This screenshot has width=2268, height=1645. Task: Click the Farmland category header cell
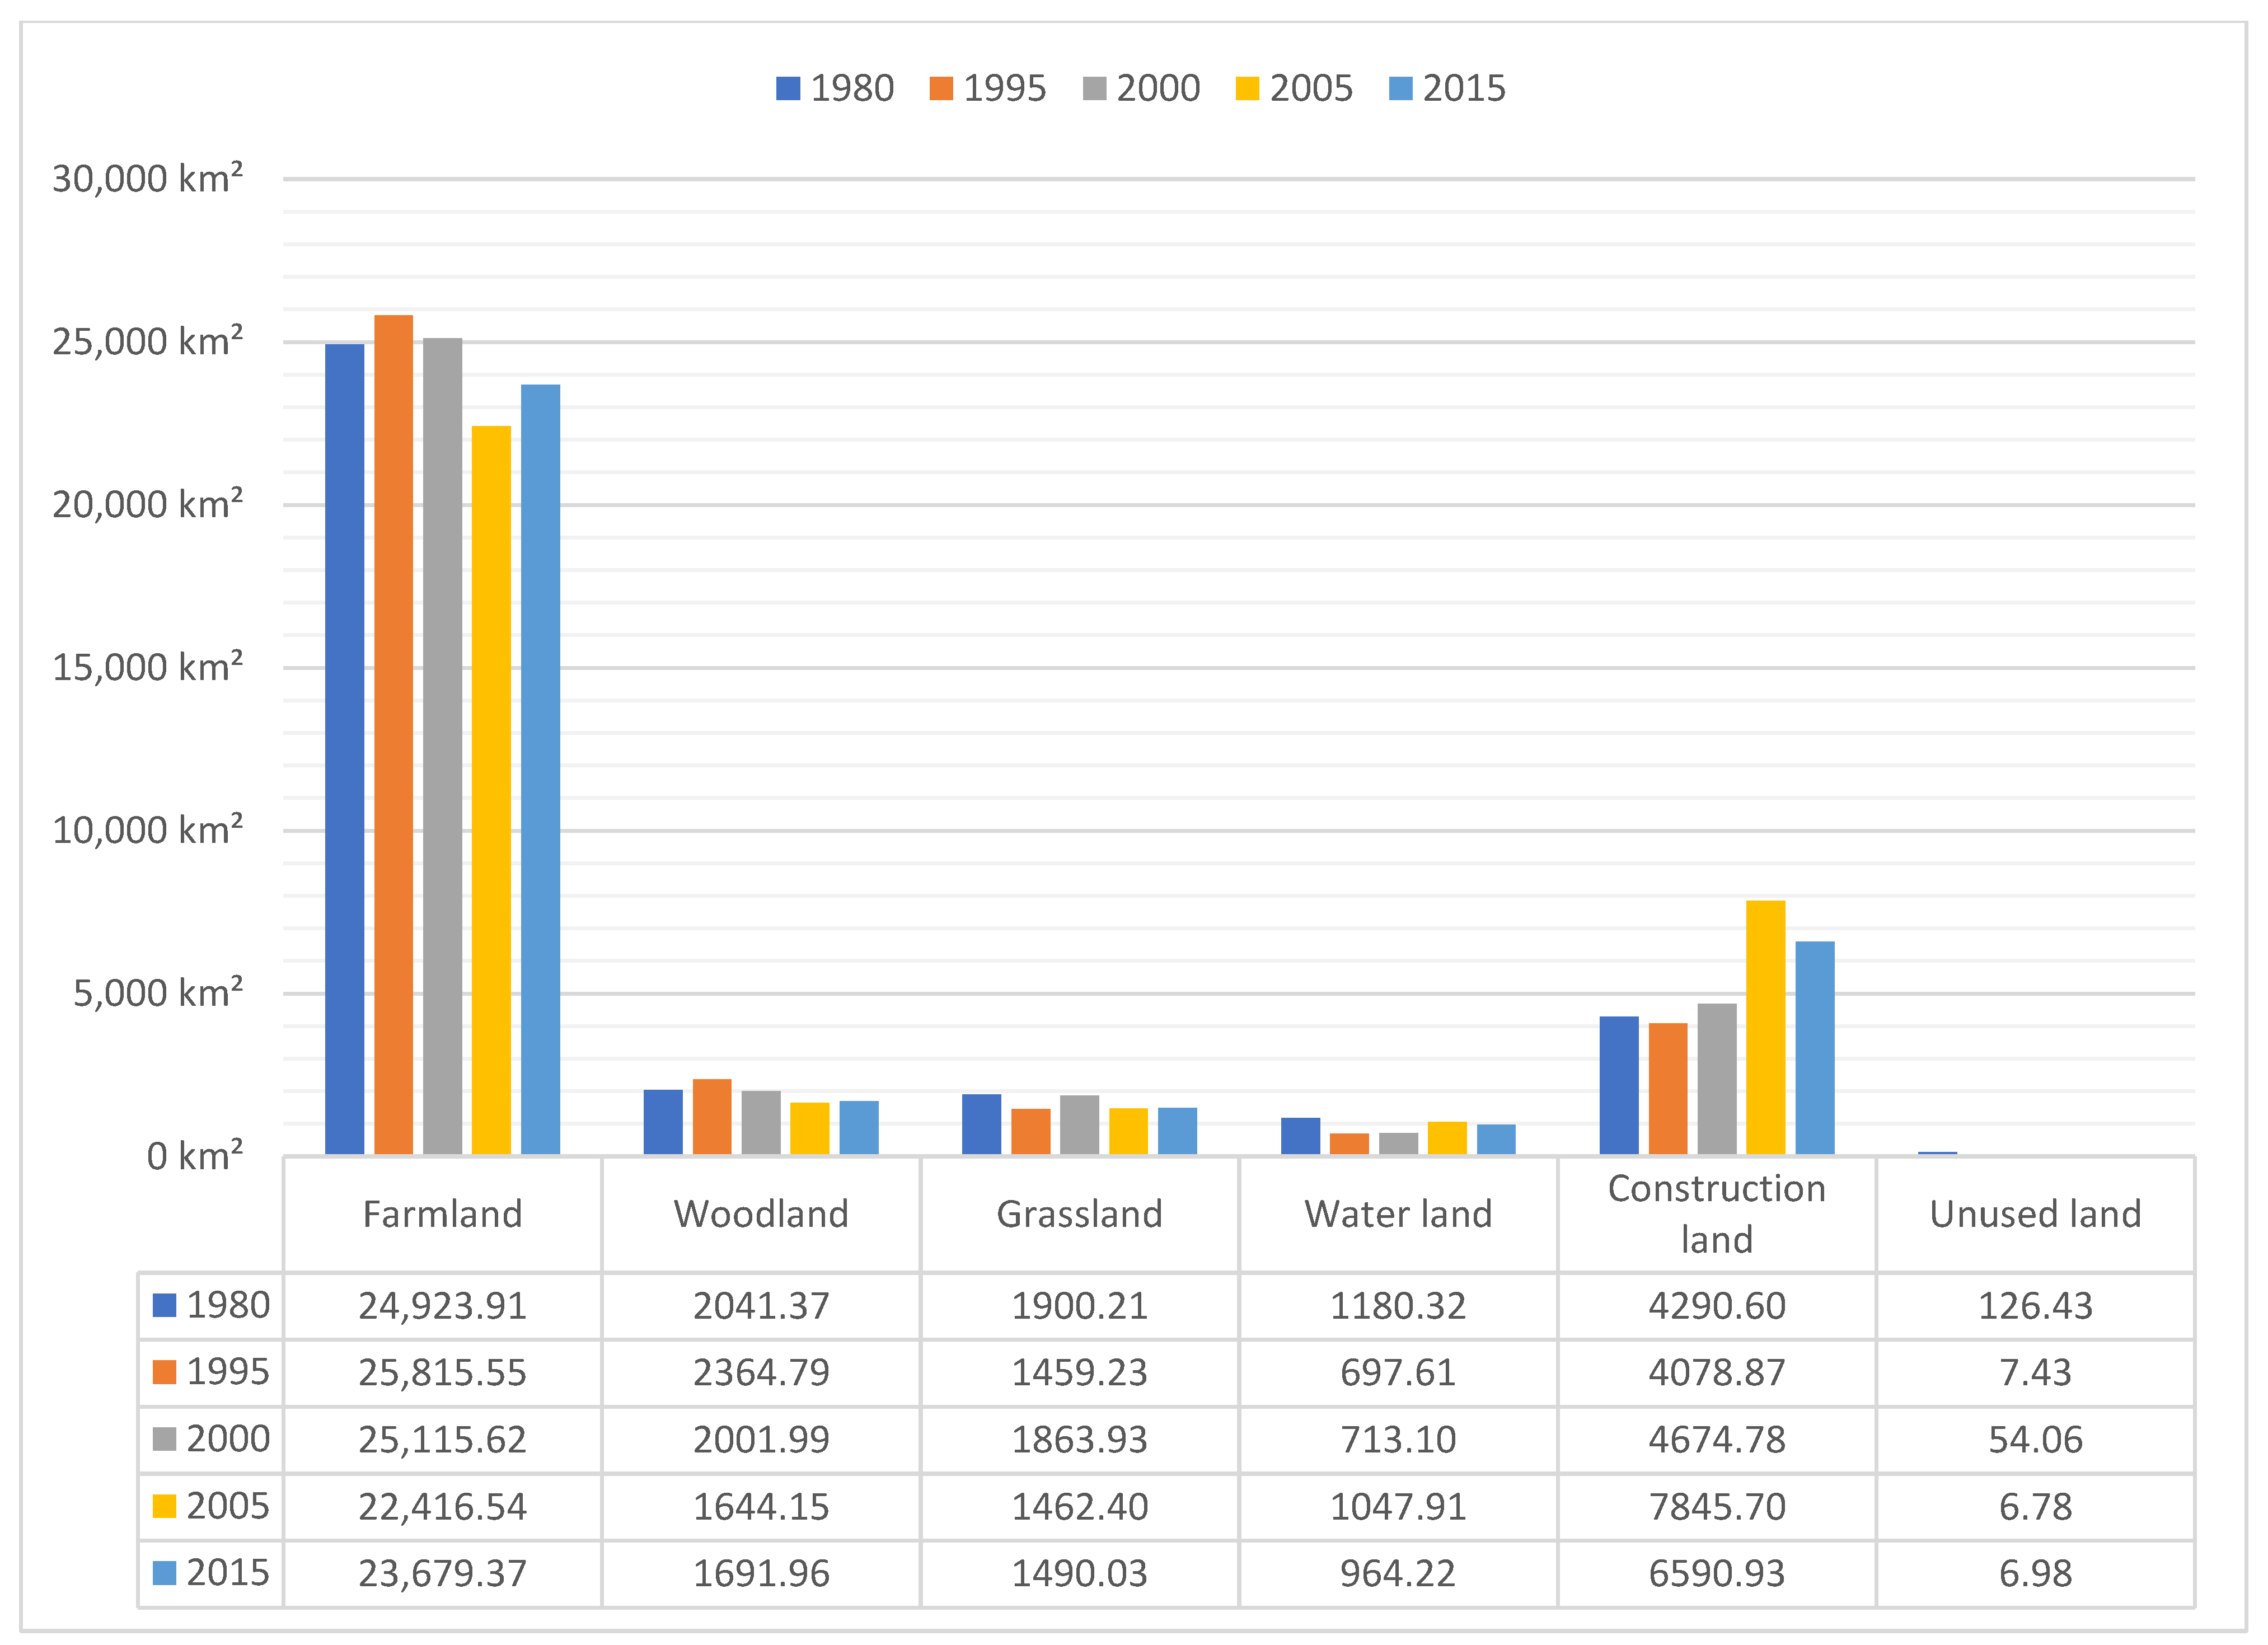tap(442, 1214)
